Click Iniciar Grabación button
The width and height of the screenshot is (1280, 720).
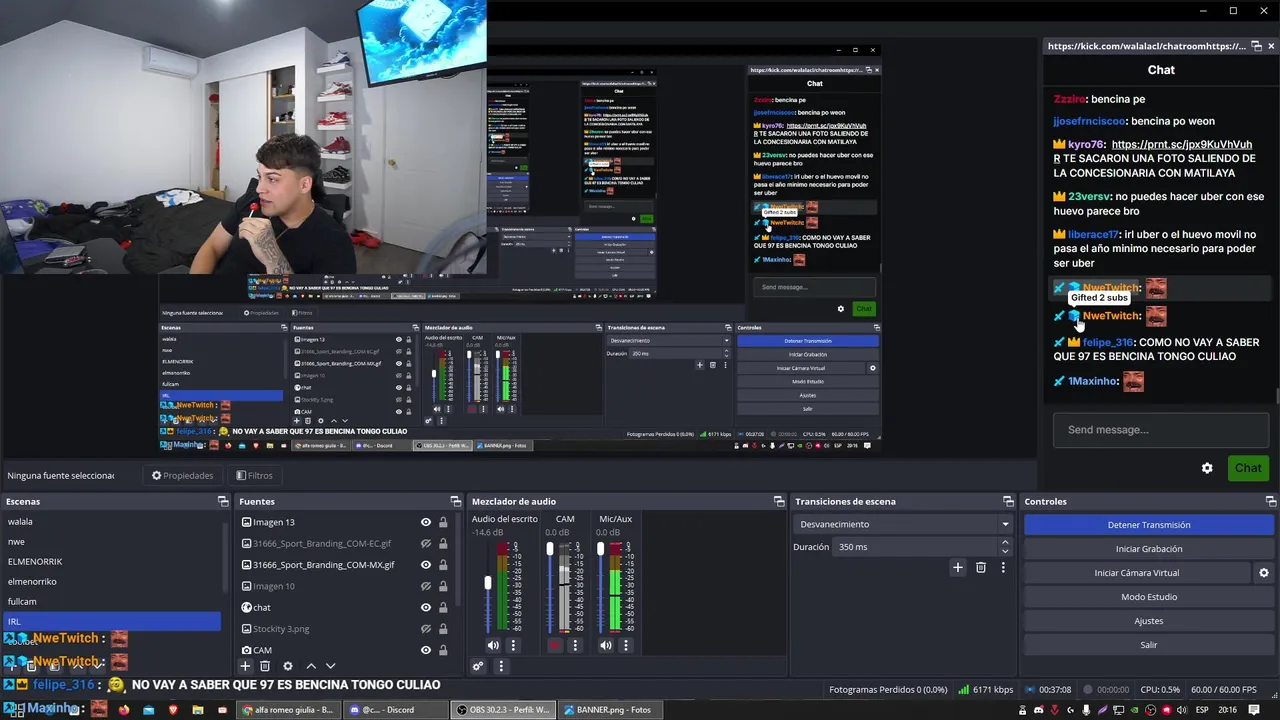[1148, 549]
